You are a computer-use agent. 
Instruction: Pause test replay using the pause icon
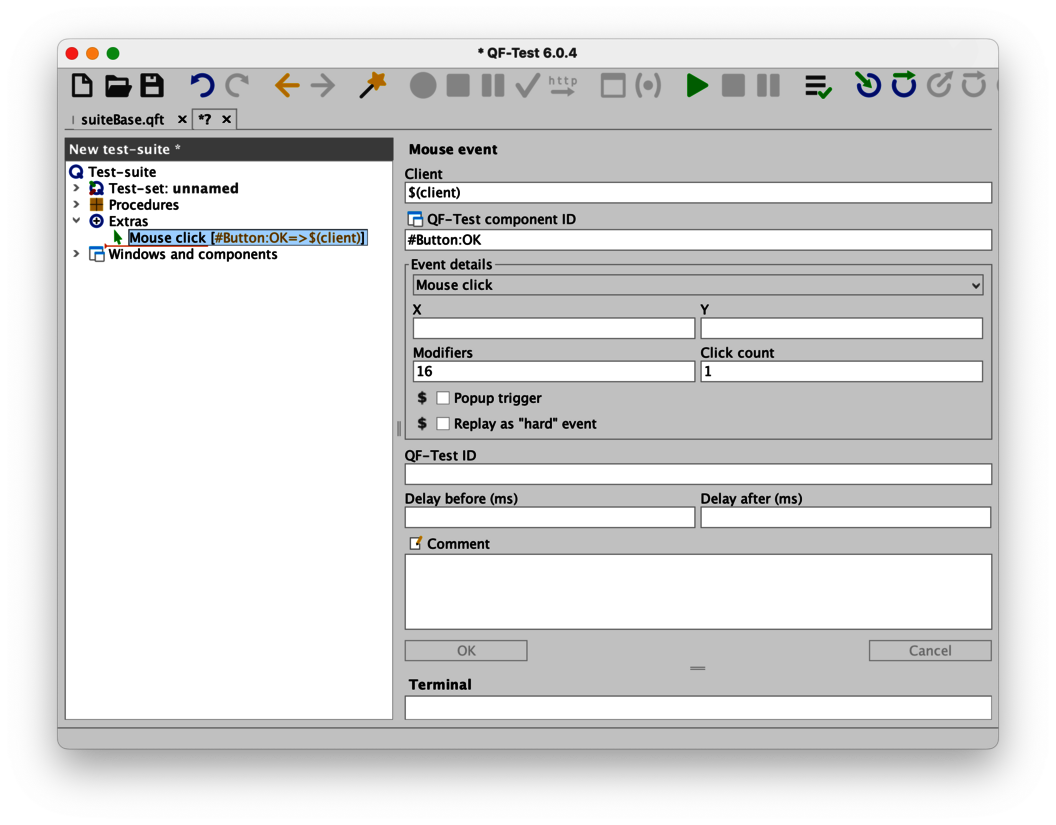[x=767, y=86]
